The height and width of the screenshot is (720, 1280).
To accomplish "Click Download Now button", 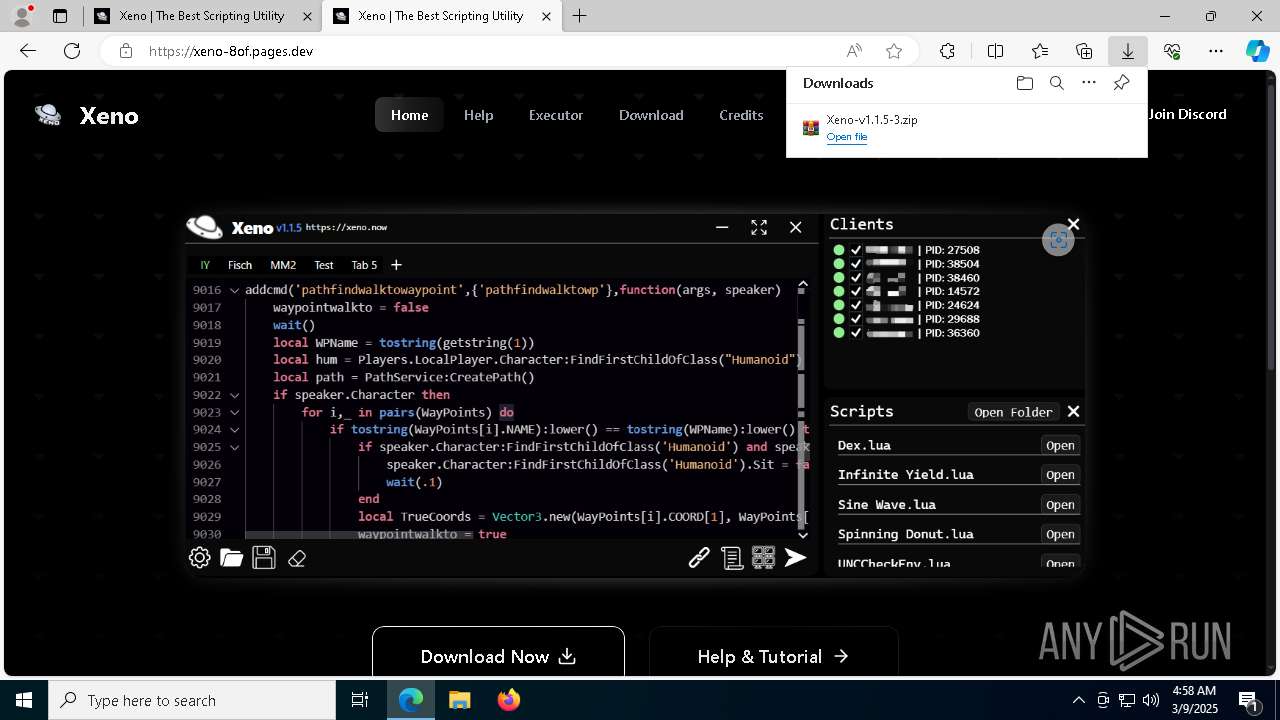I will click(x=498, y=656).
